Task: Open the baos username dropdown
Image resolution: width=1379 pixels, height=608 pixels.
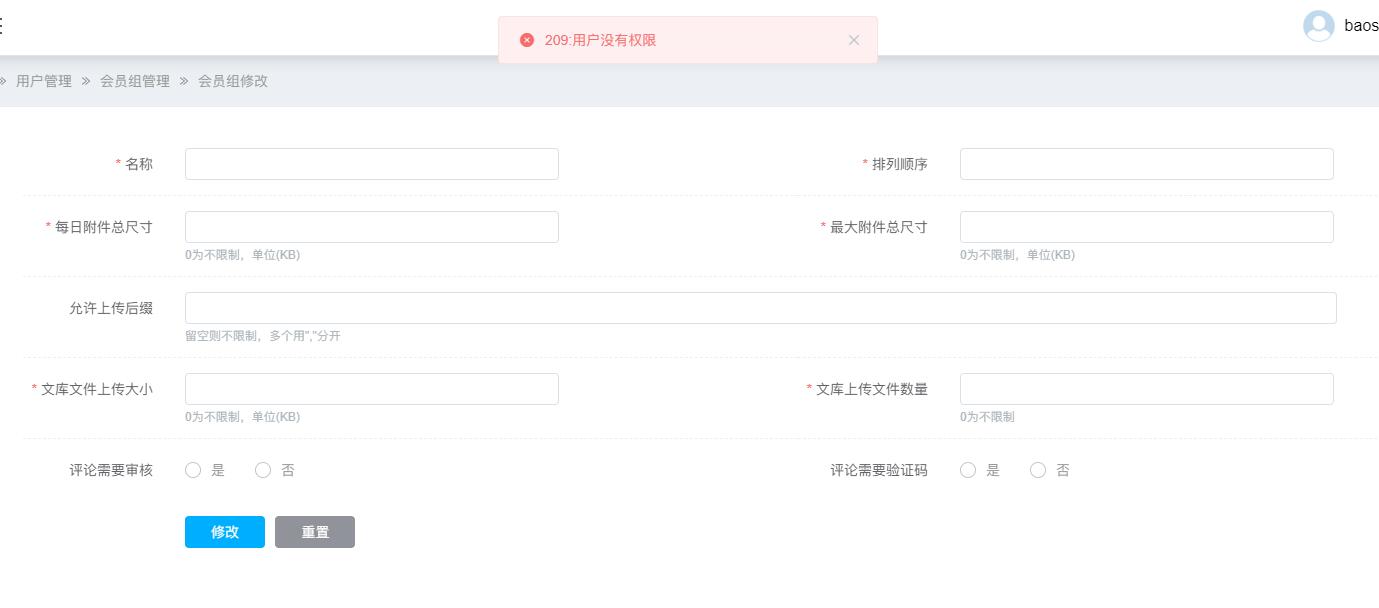Action: (1360, 26)
